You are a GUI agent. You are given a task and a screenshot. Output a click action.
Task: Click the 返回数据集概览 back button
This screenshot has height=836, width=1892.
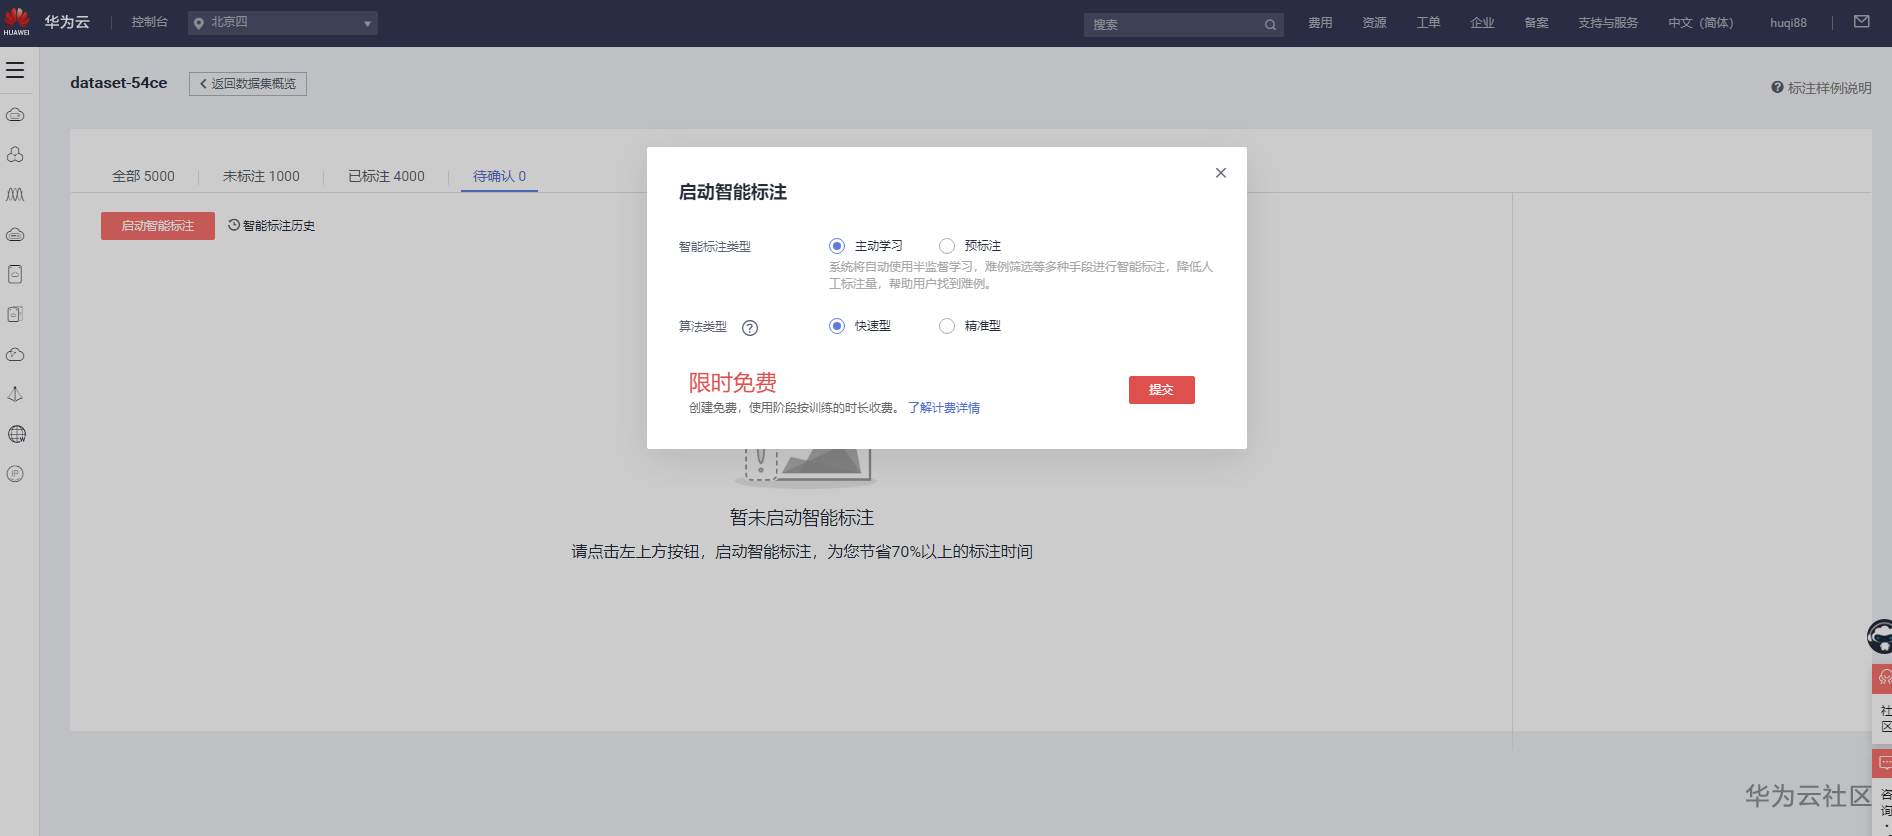(x=248, y=84)
